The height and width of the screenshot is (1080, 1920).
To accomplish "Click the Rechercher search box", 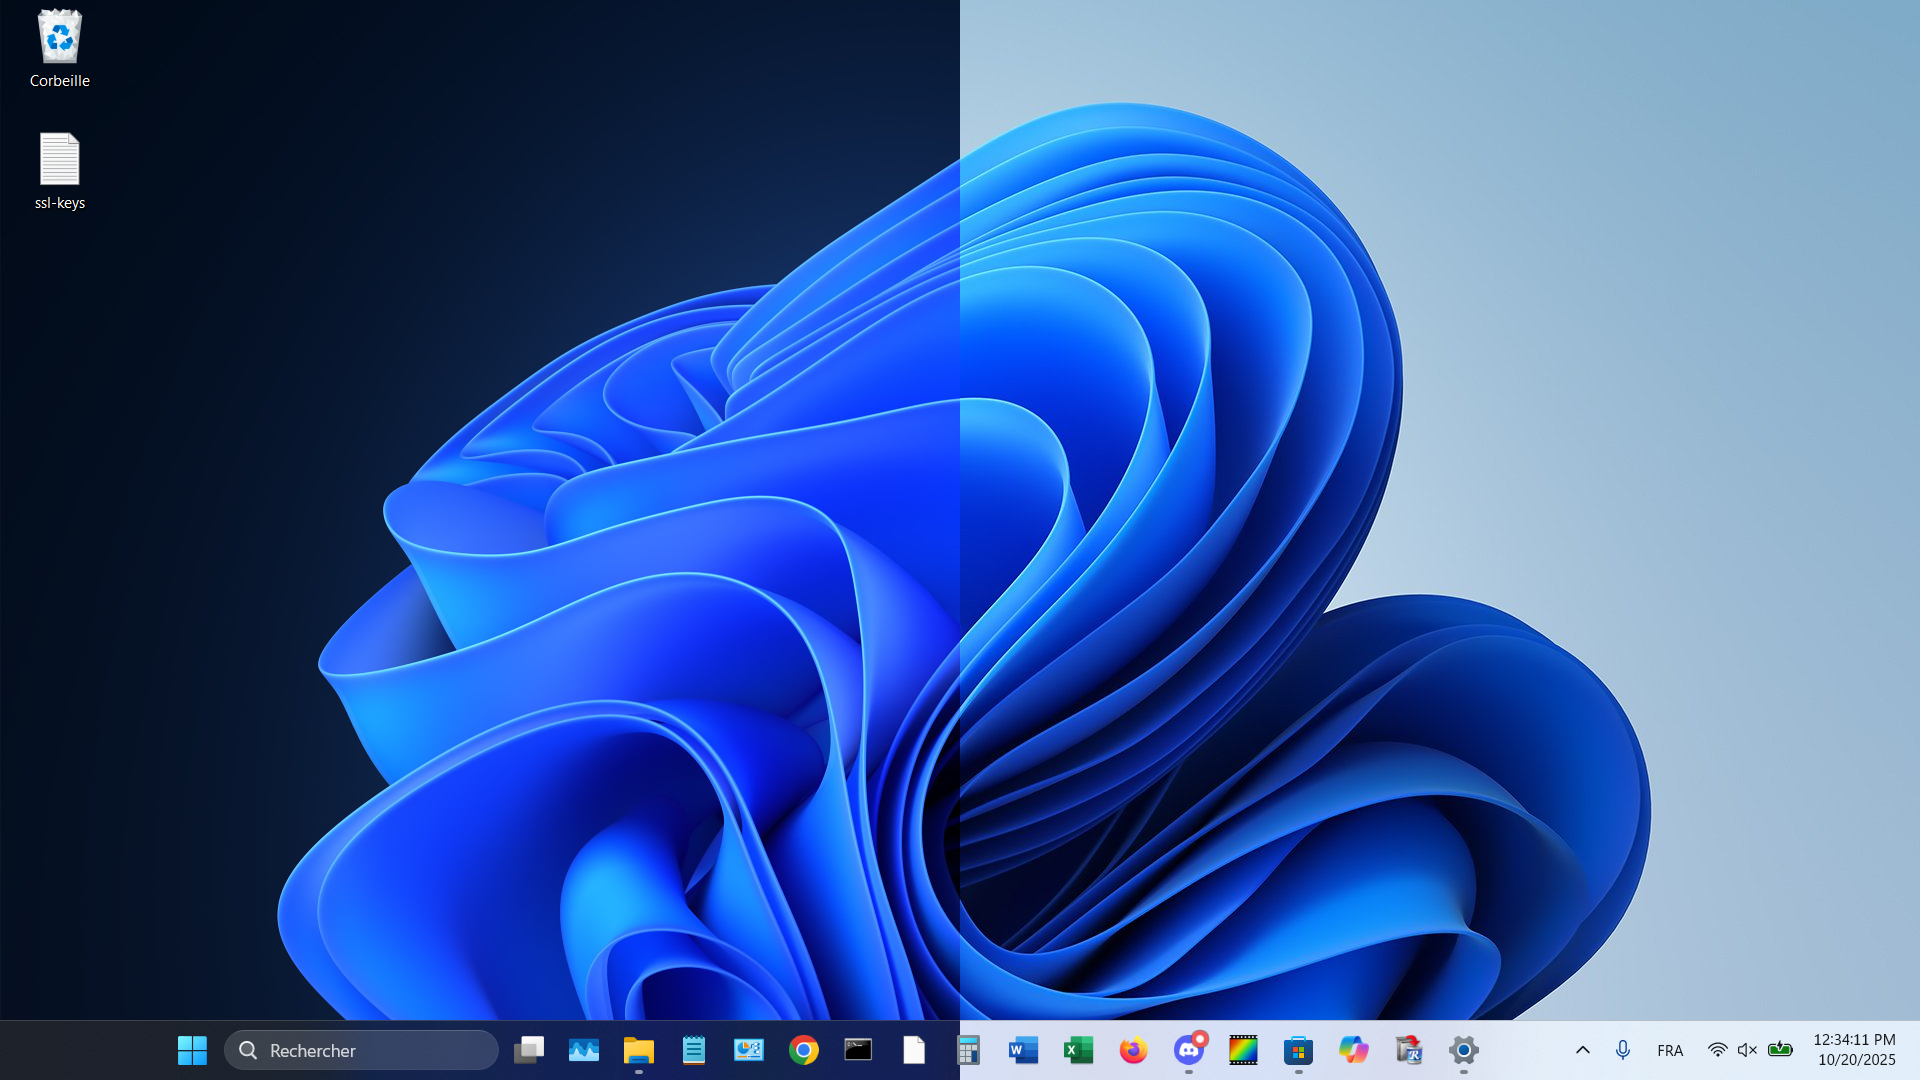I will point(360,1050).
